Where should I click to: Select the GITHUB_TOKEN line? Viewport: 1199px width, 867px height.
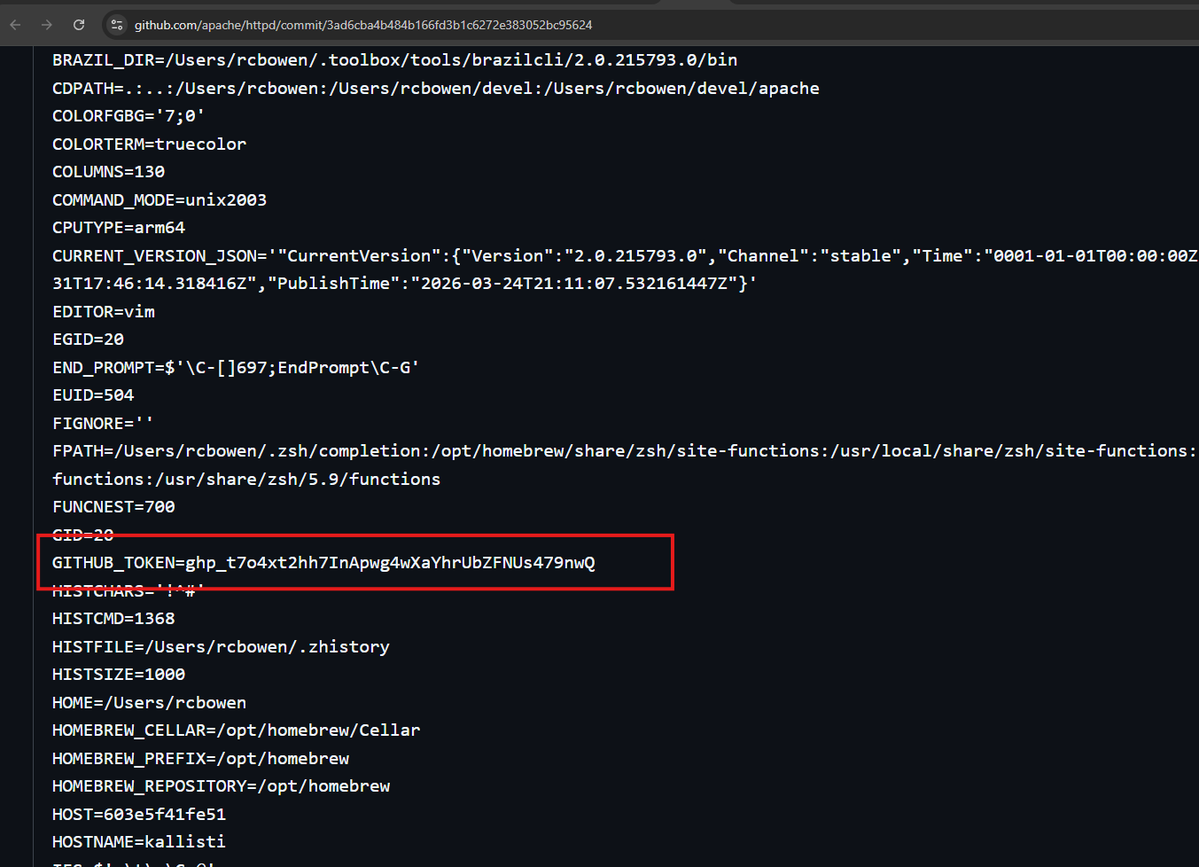(323, 563)
